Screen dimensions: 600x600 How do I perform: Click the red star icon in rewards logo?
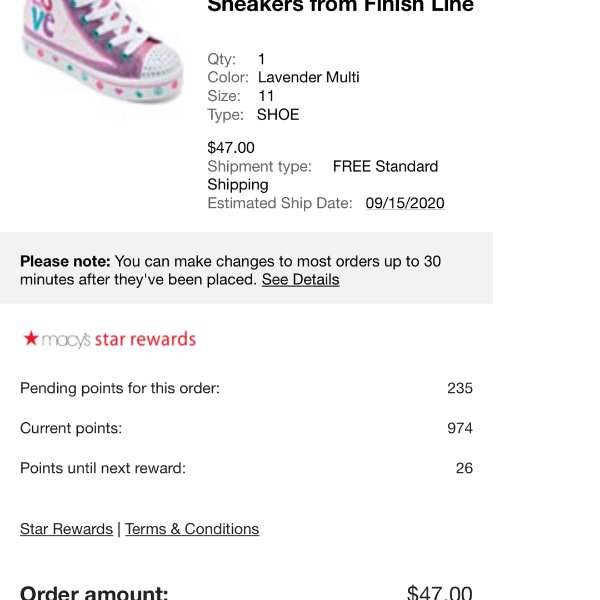tap(31, 338)
